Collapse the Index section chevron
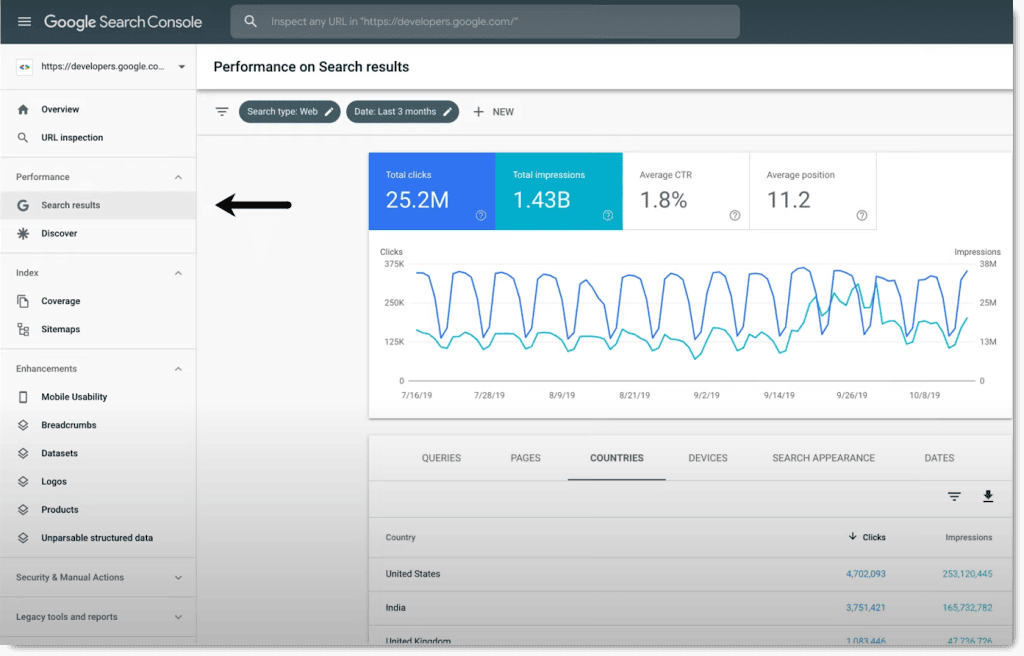This screenshot has height=656, width=1024. (178, 273)
